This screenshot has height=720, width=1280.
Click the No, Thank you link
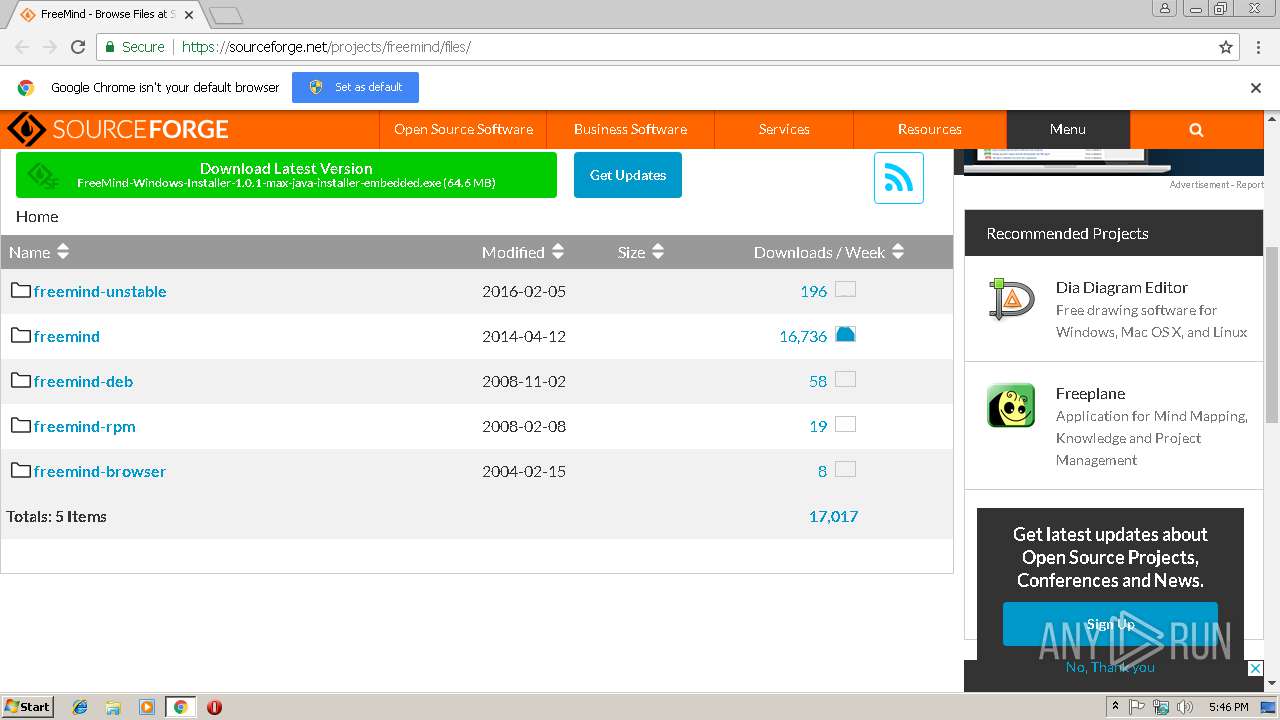tap(1110, 667)
